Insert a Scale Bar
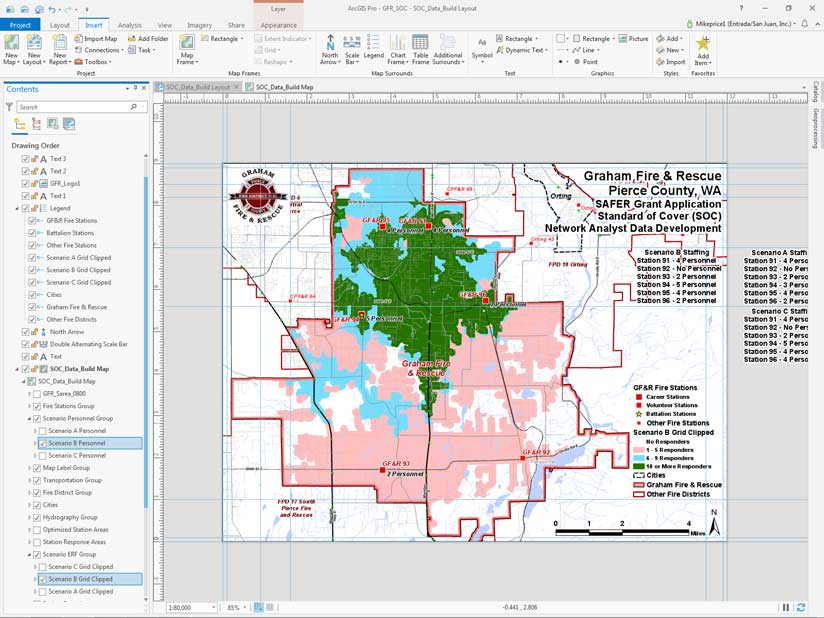This screenshot has height=618, width=824. tap(352, 49)
